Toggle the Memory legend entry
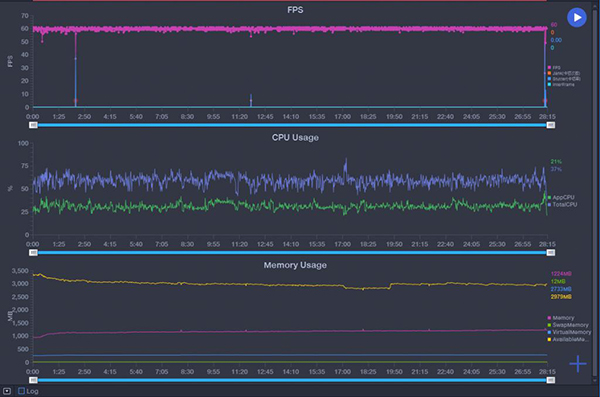 [x=561, y=318]
